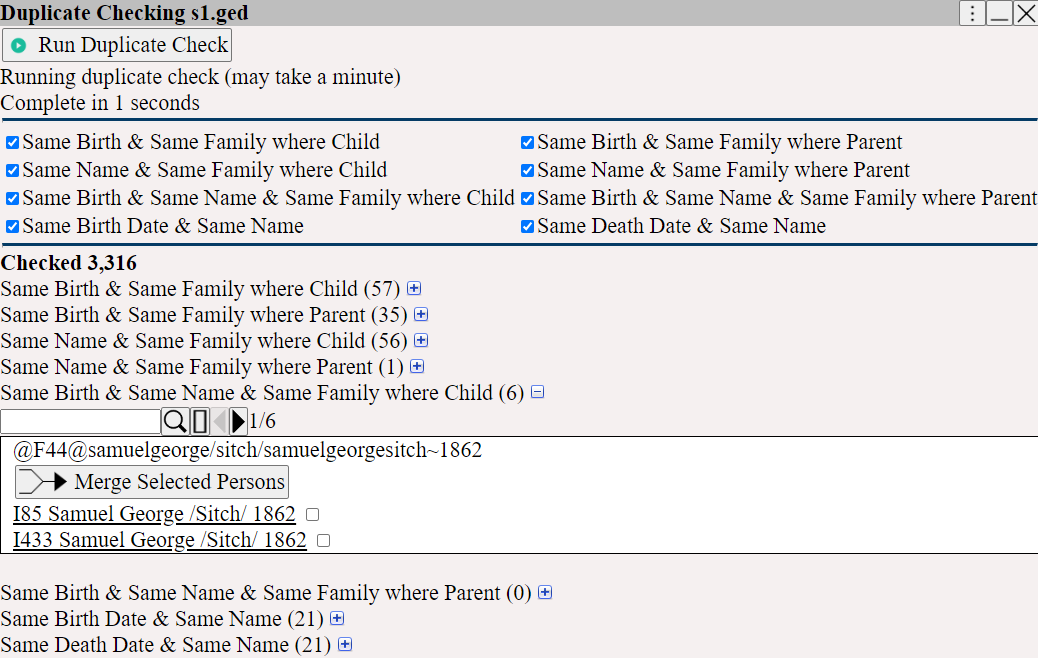The width and height of the screenshot is (1038, 658).
Task: Click the magnifying glass search icon
Action: [175, 421]
